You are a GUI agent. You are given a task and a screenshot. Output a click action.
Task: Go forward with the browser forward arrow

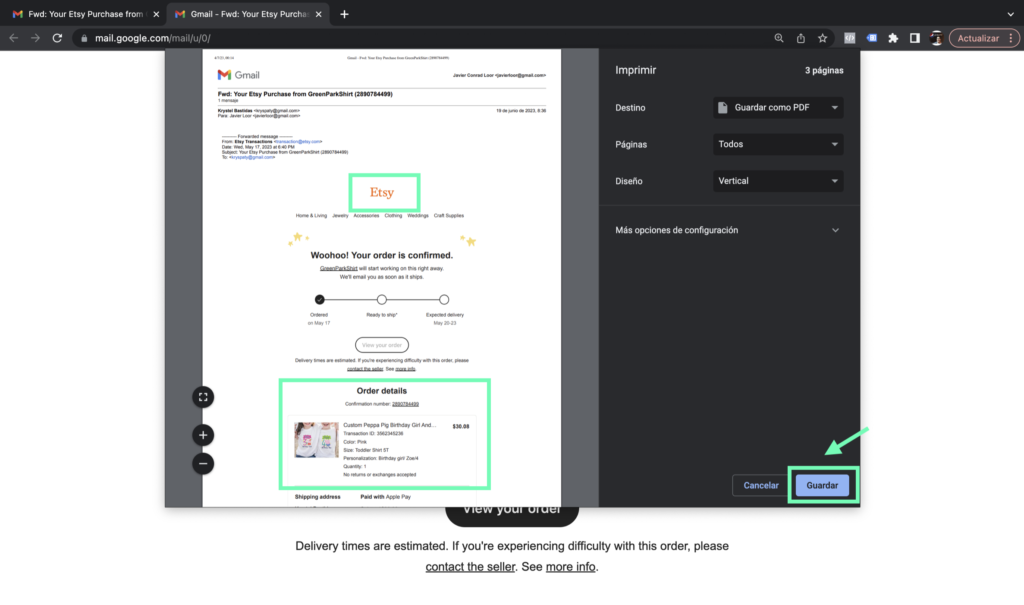[35, 38]
